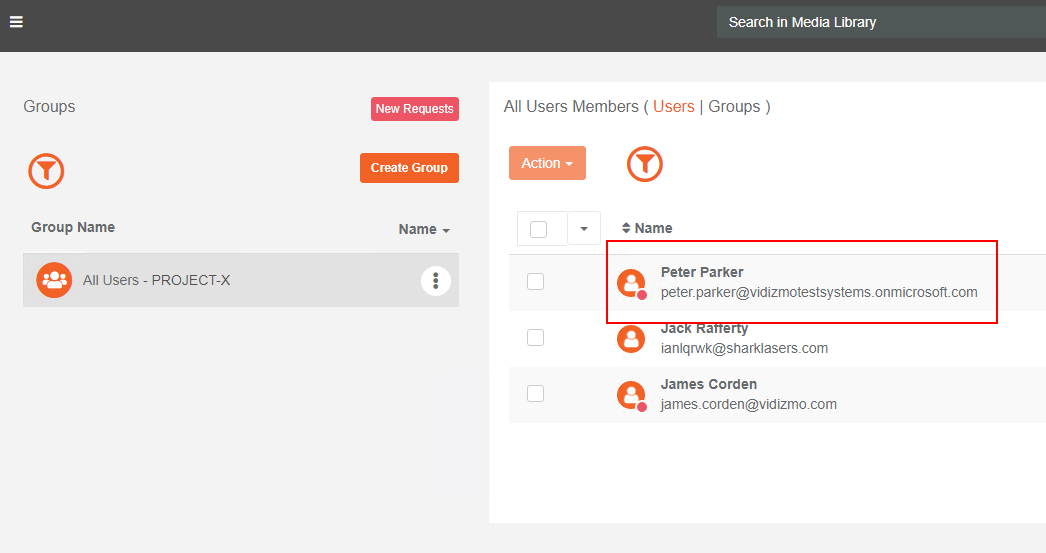Image resolution: width=1046 pixels, height=553 pixels.
Task: Click the Create Group button
Action: click(409, 168)
